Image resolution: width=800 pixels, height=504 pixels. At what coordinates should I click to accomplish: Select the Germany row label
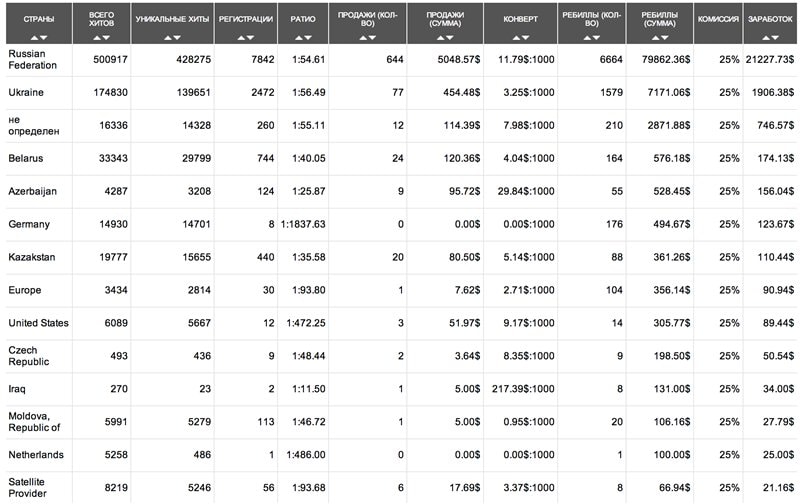point(29,225)
